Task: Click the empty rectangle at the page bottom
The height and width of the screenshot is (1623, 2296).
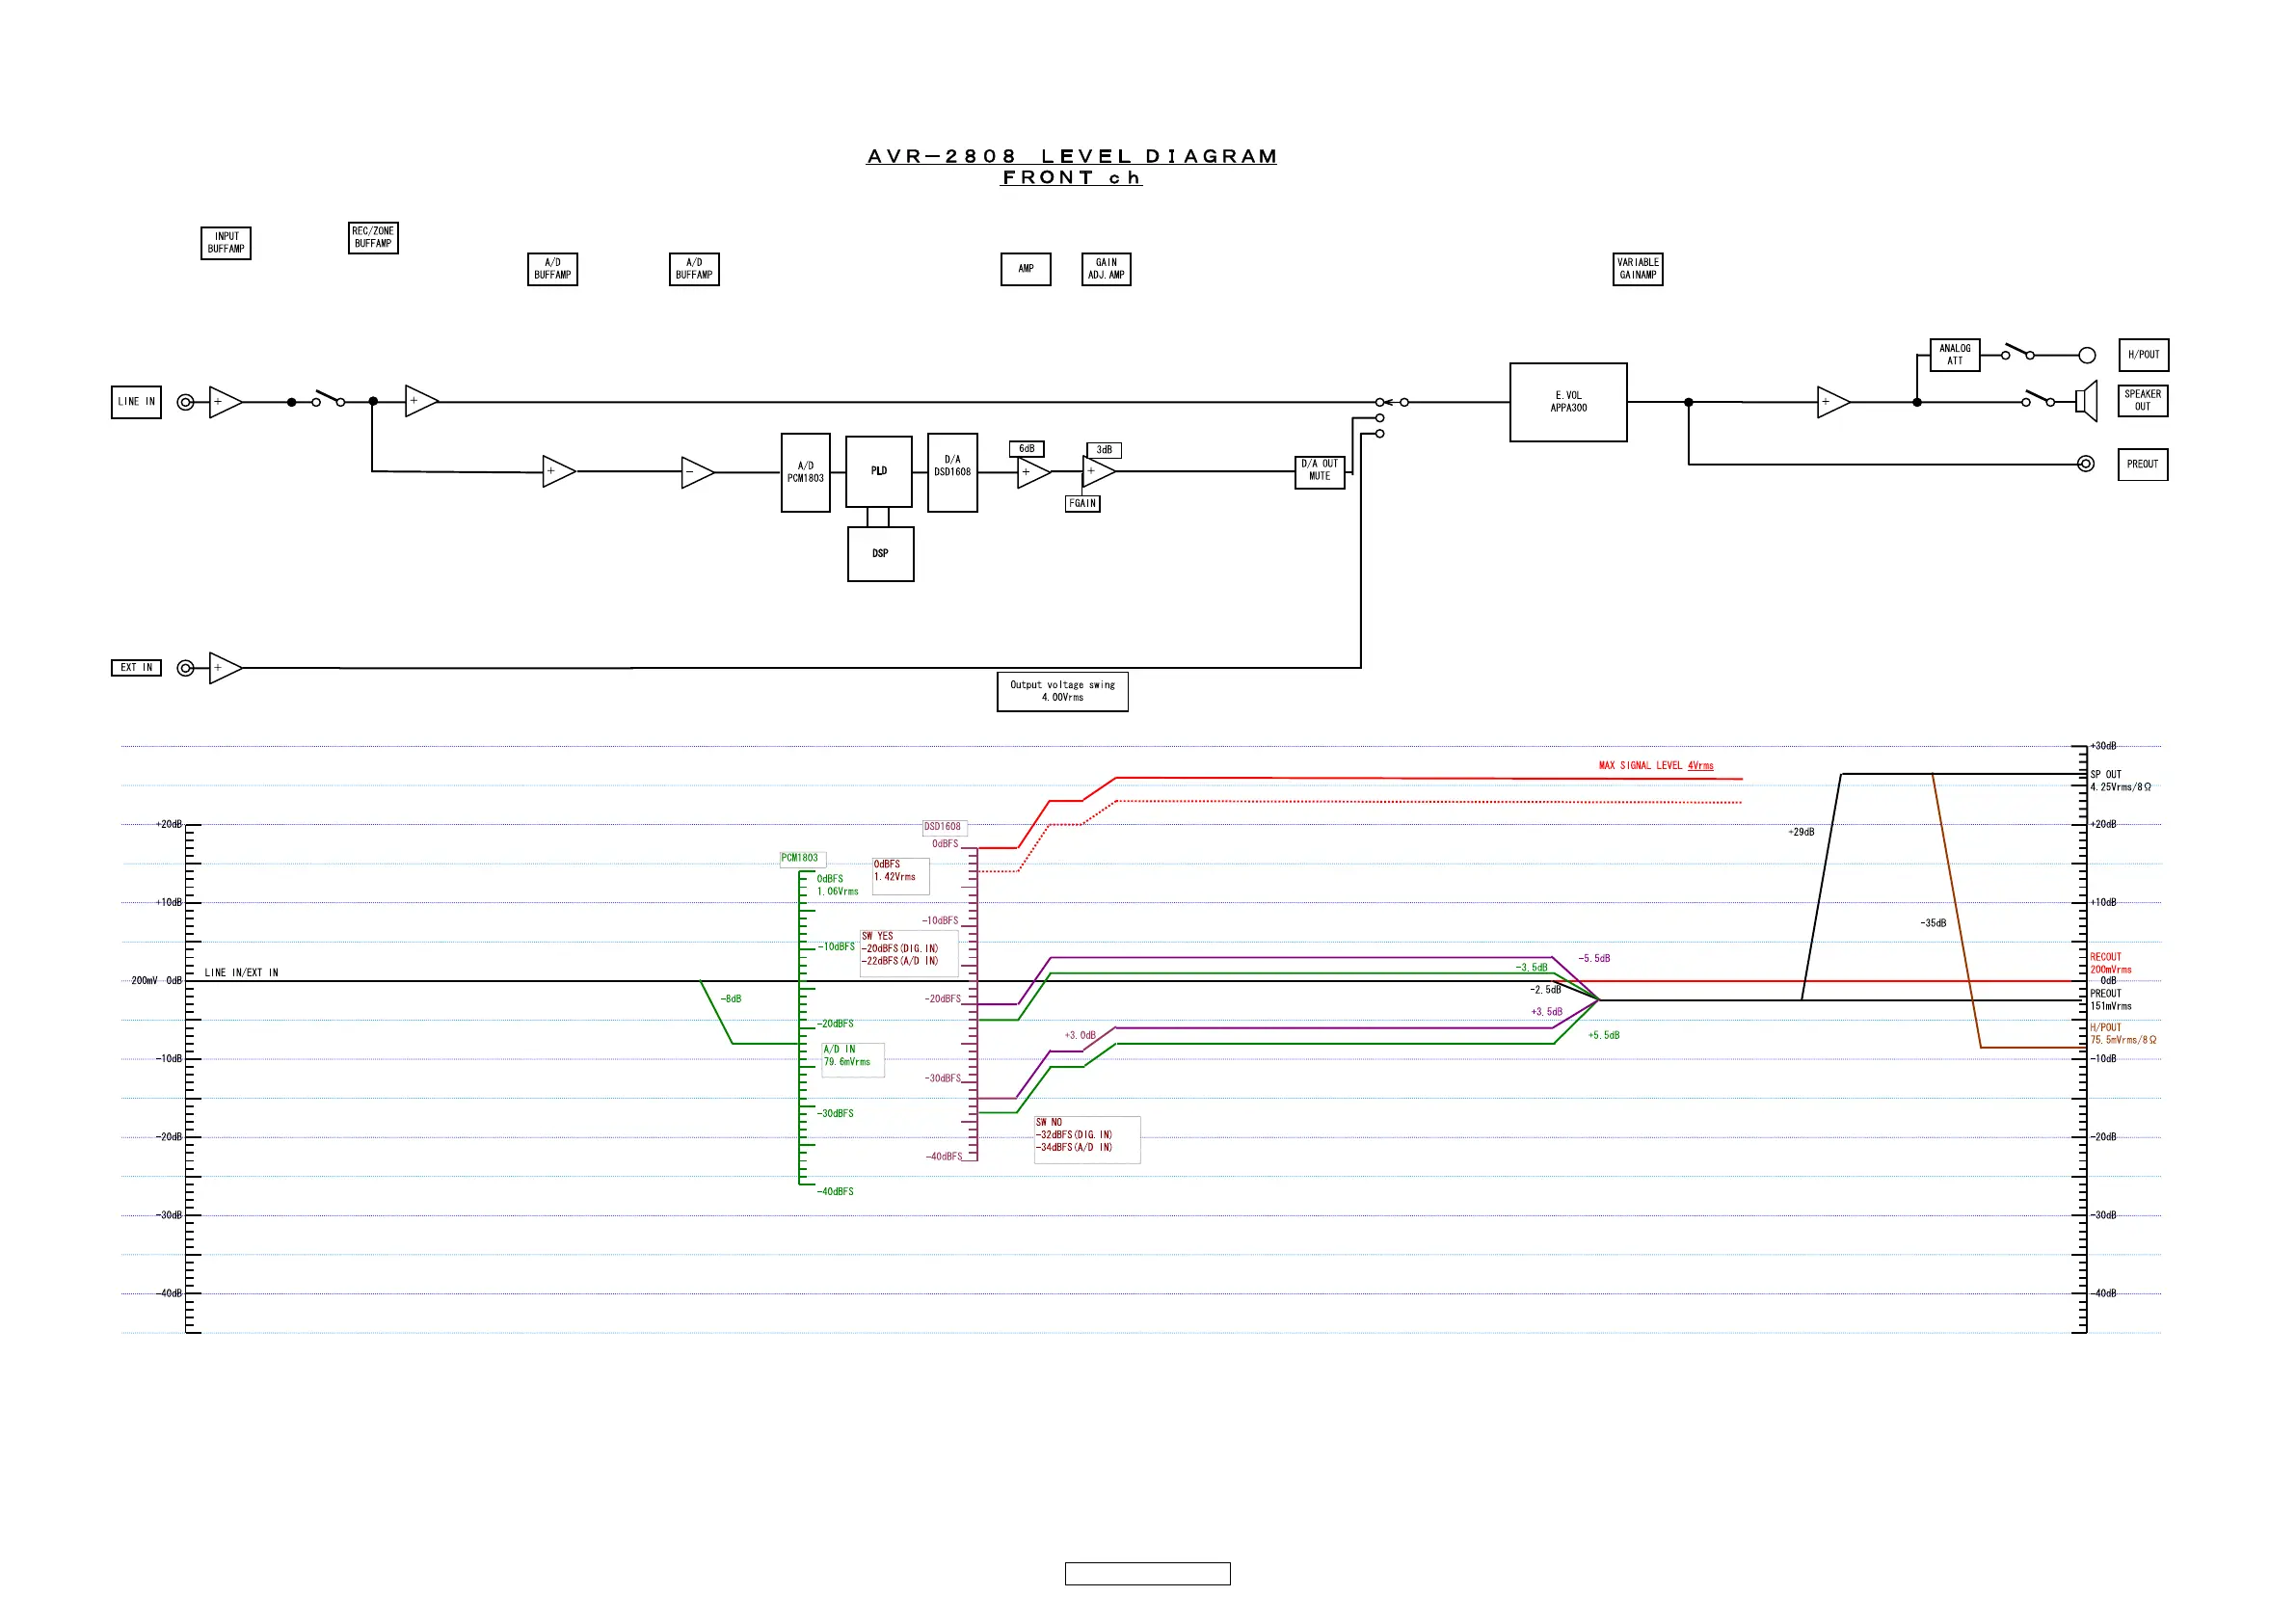Action: (x=1148, y=1575)
